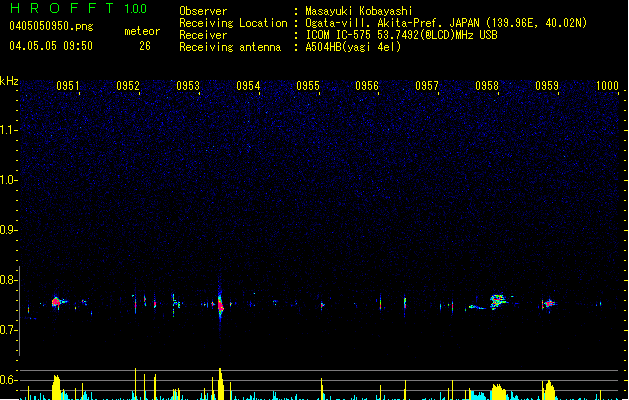Click the 0.6 kHz axis label
The width and height of the screenshot is (629, 400).
[x=8, y=380]
